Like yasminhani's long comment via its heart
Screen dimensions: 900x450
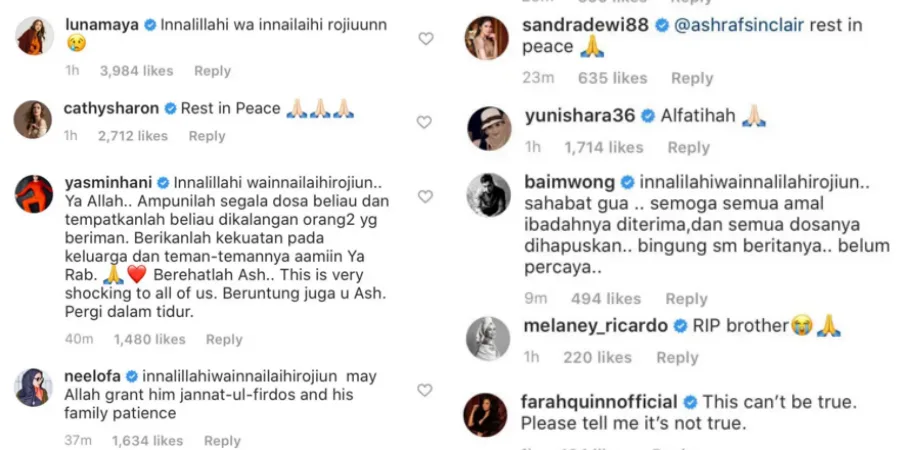tap(425, 197)
